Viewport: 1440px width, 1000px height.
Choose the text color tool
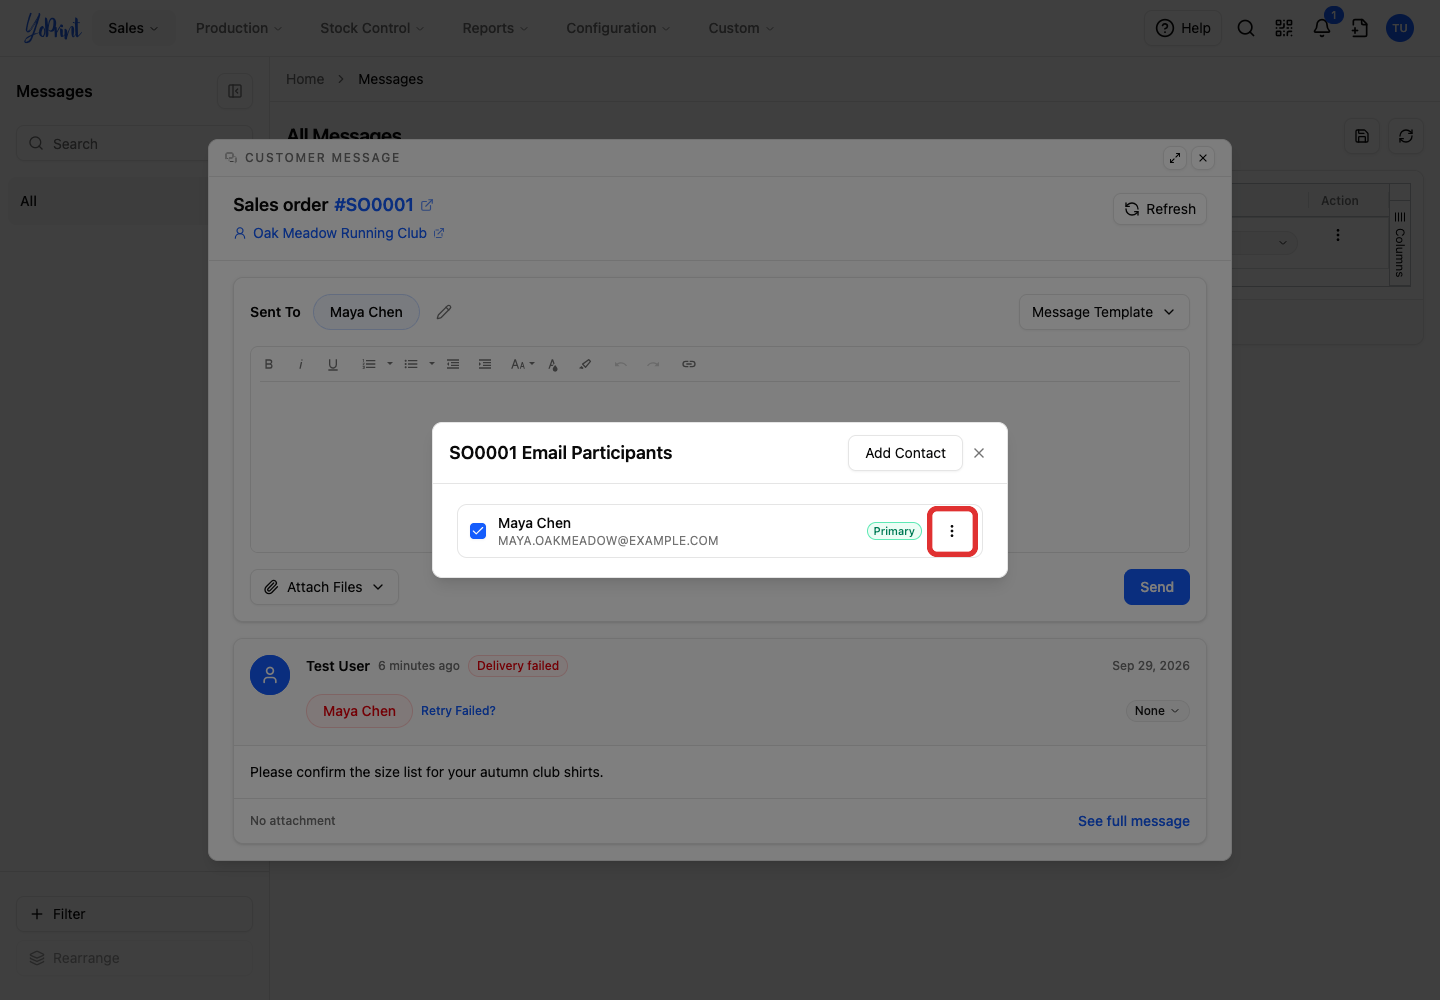point(553,364)
